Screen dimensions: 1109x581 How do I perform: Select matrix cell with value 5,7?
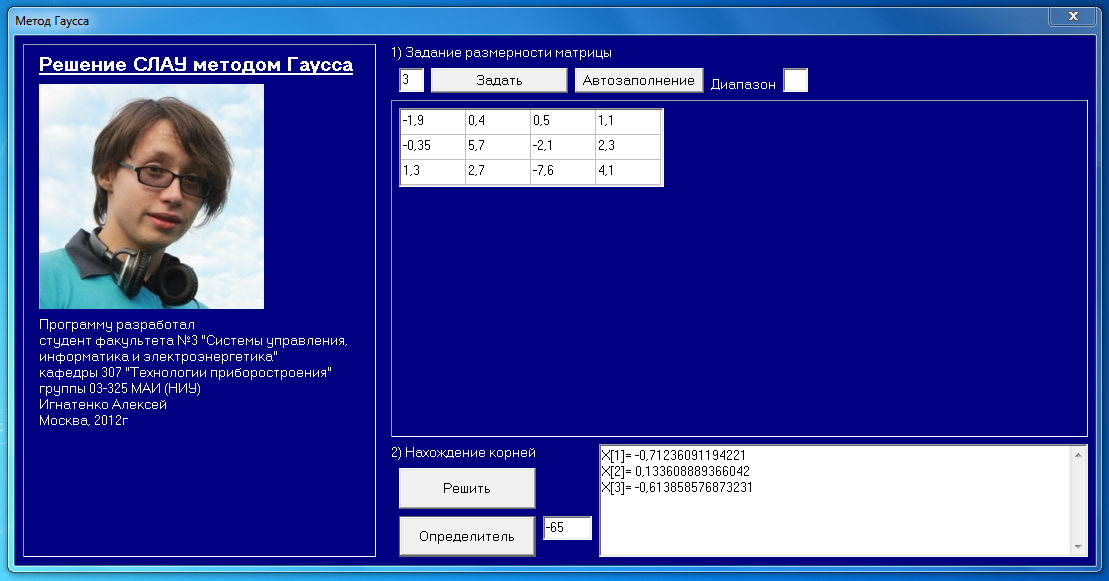coord(498,146)
